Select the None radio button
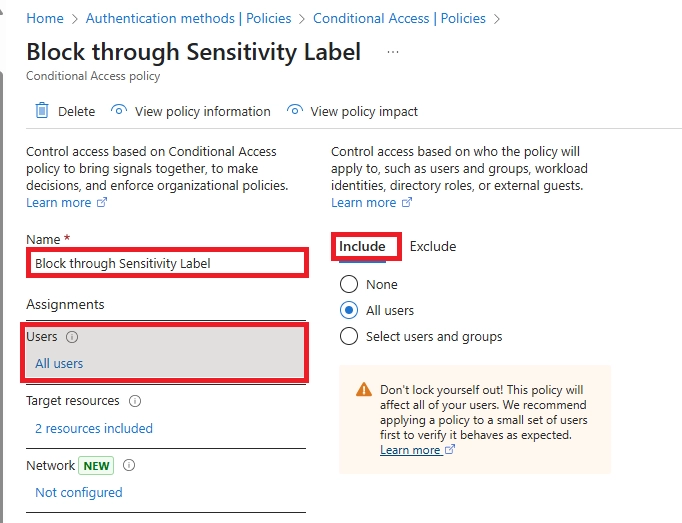The image size is (682, 523). click(349, 284)
